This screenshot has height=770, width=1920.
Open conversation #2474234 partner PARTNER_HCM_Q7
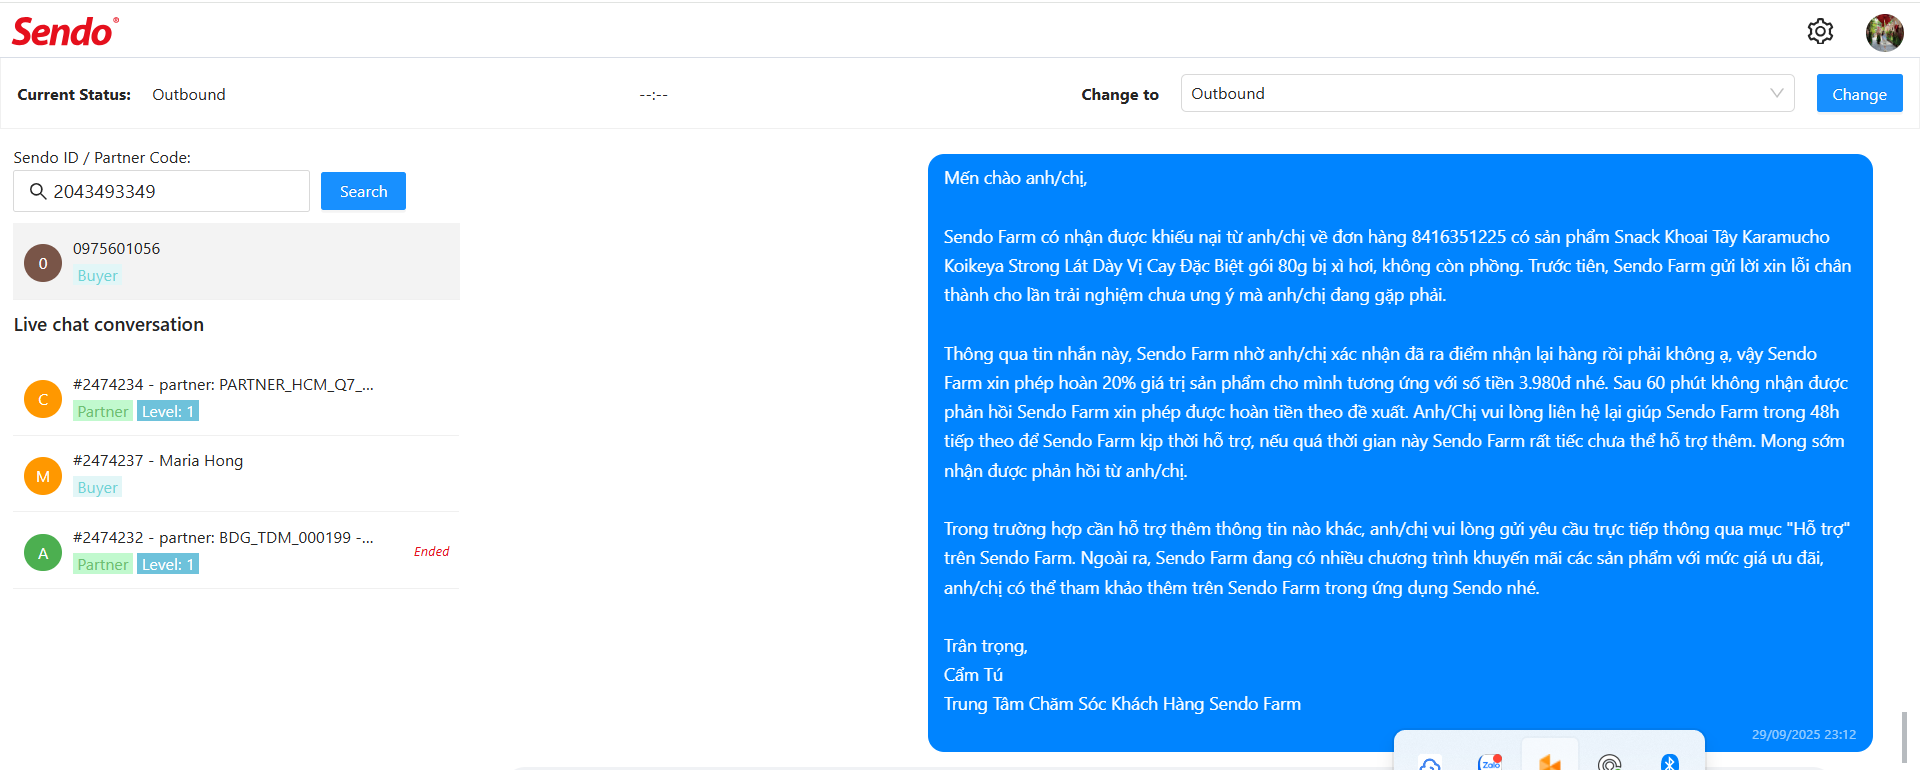click(x=236, y=398)
